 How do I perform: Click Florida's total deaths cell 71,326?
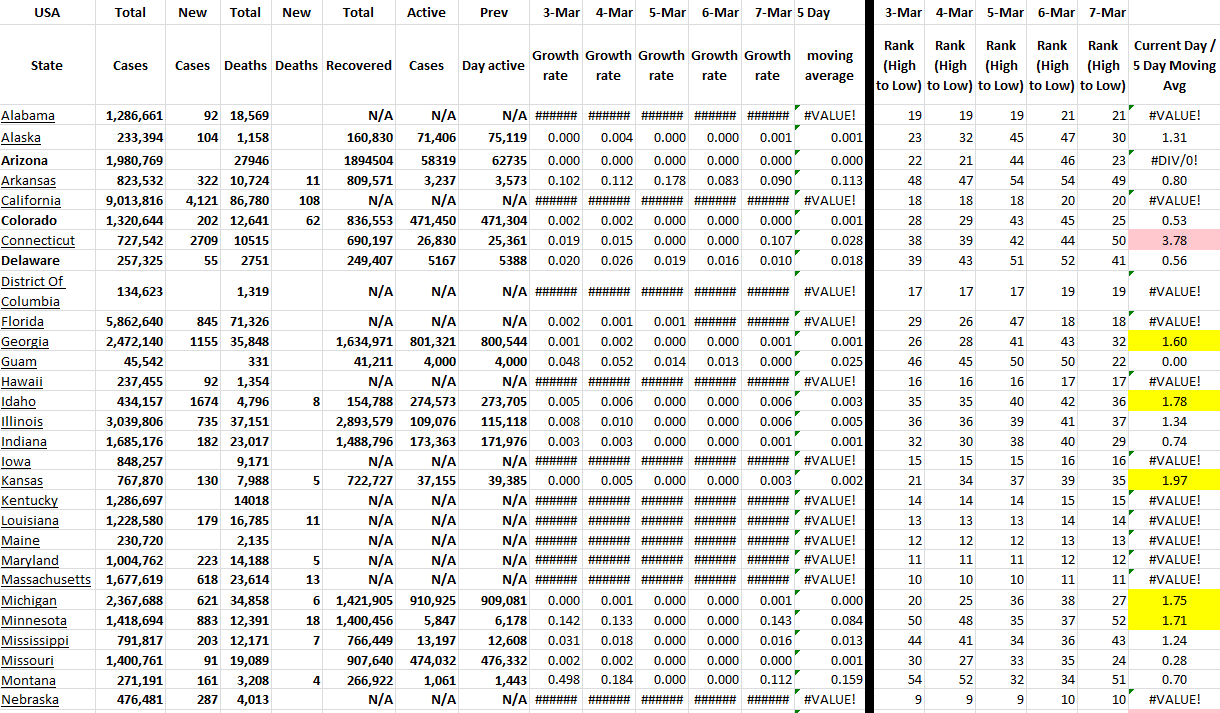tap(245, 322)
